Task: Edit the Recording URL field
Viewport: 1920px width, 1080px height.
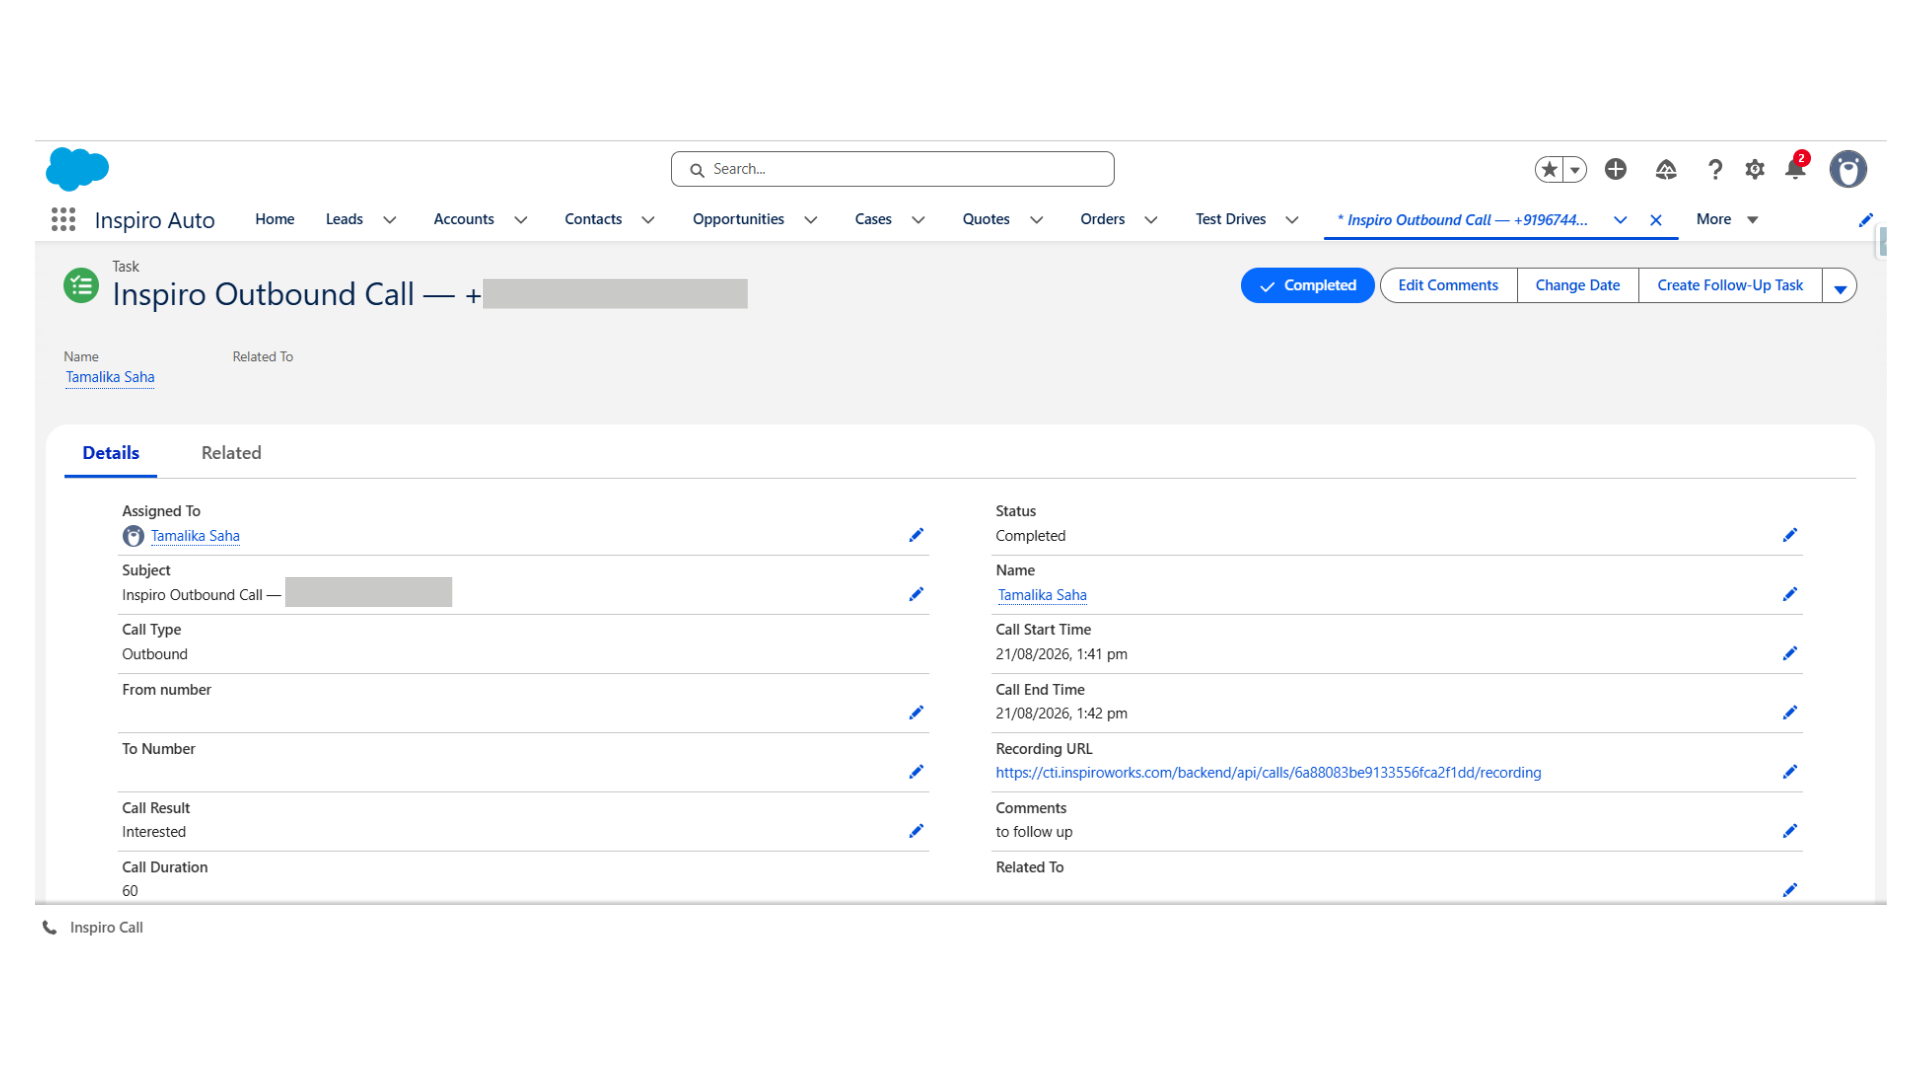Action: [x=1790, y=772]
